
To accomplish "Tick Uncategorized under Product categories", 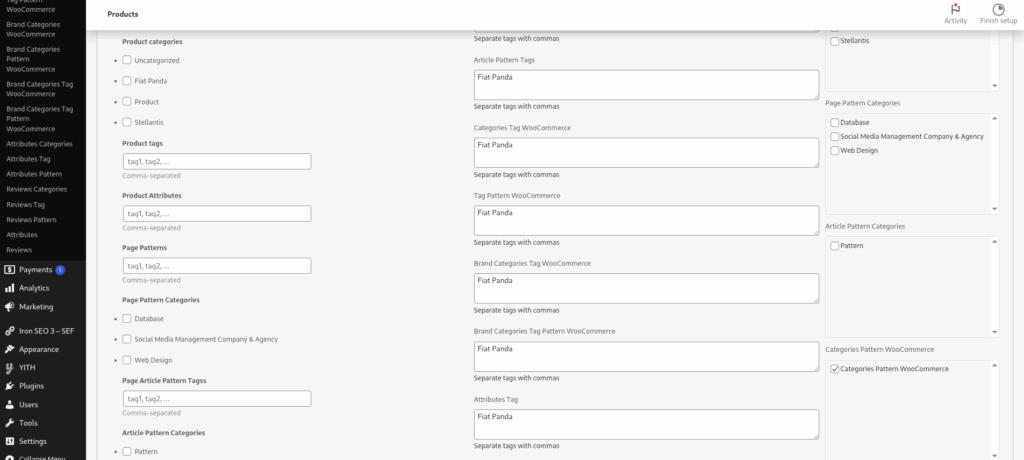I will click(x=127, y=60).
